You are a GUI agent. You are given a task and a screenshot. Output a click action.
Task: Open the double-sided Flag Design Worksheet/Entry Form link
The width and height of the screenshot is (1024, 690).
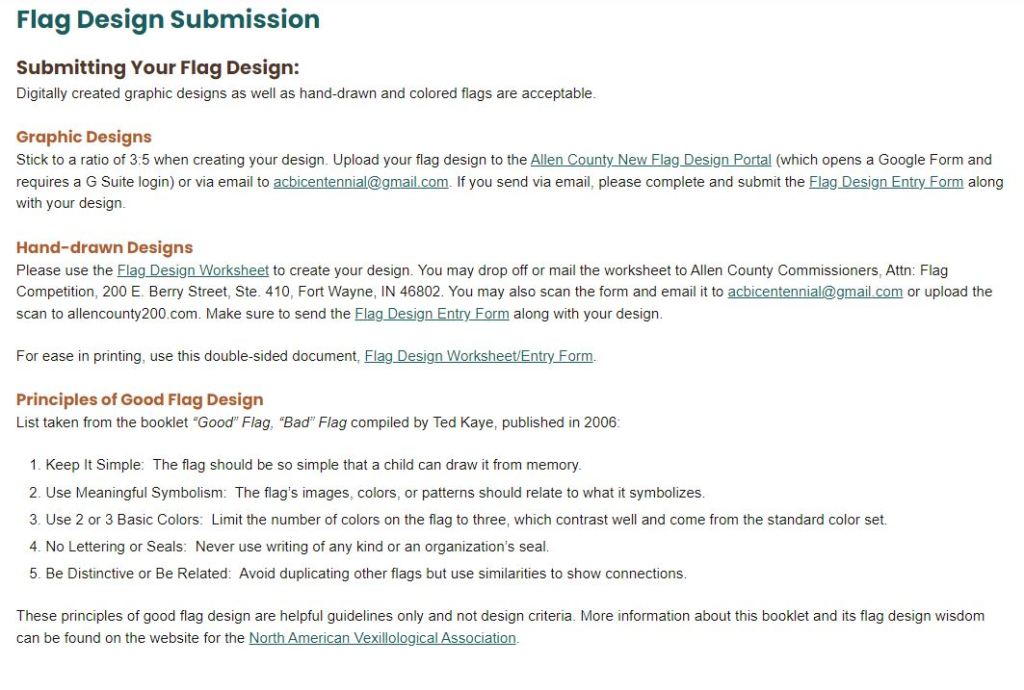pos(478,356)
